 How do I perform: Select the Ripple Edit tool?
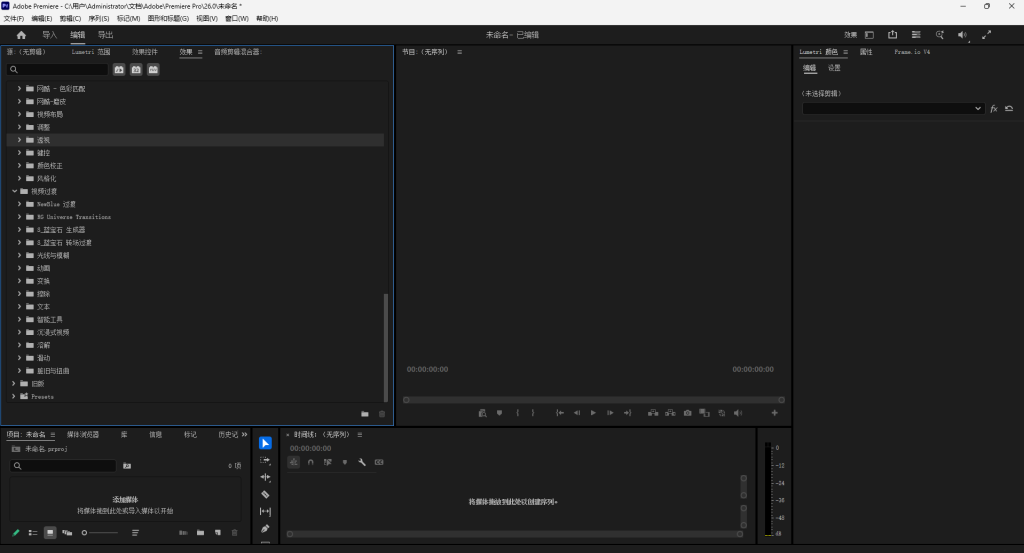point(265,477)
